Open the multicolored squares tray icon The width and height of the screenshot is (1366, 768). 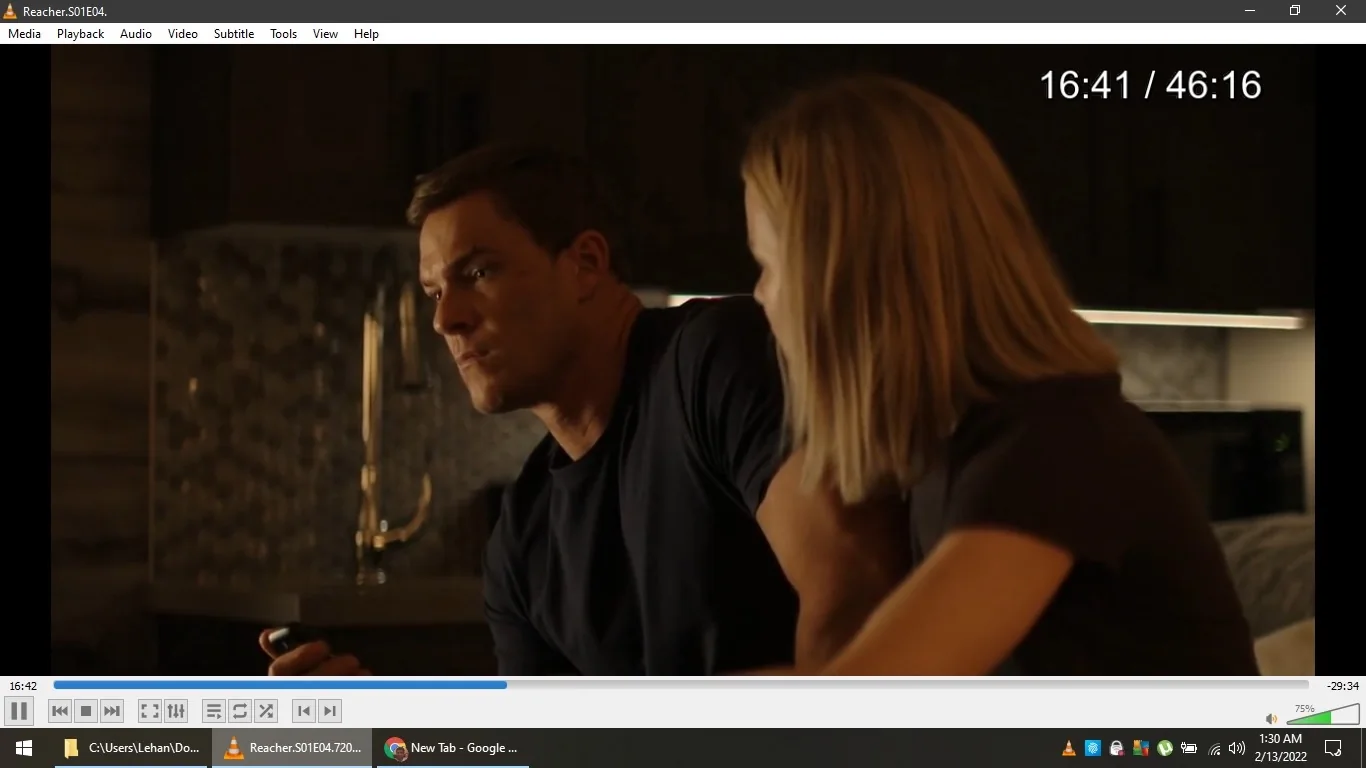click(x=1141, y=748)
